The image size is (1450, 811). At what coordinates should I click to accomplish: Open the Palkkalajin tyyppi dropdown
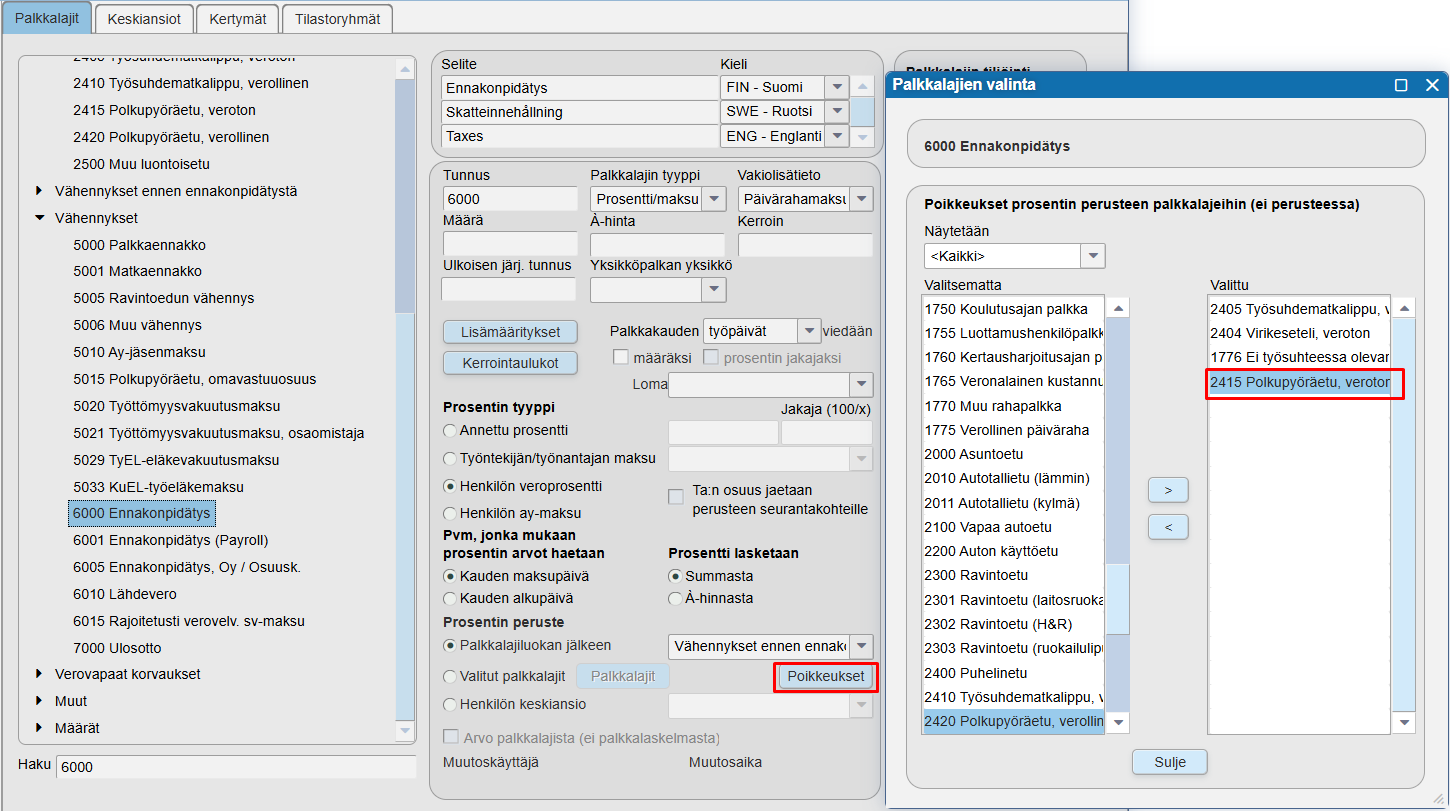(714, 199)
